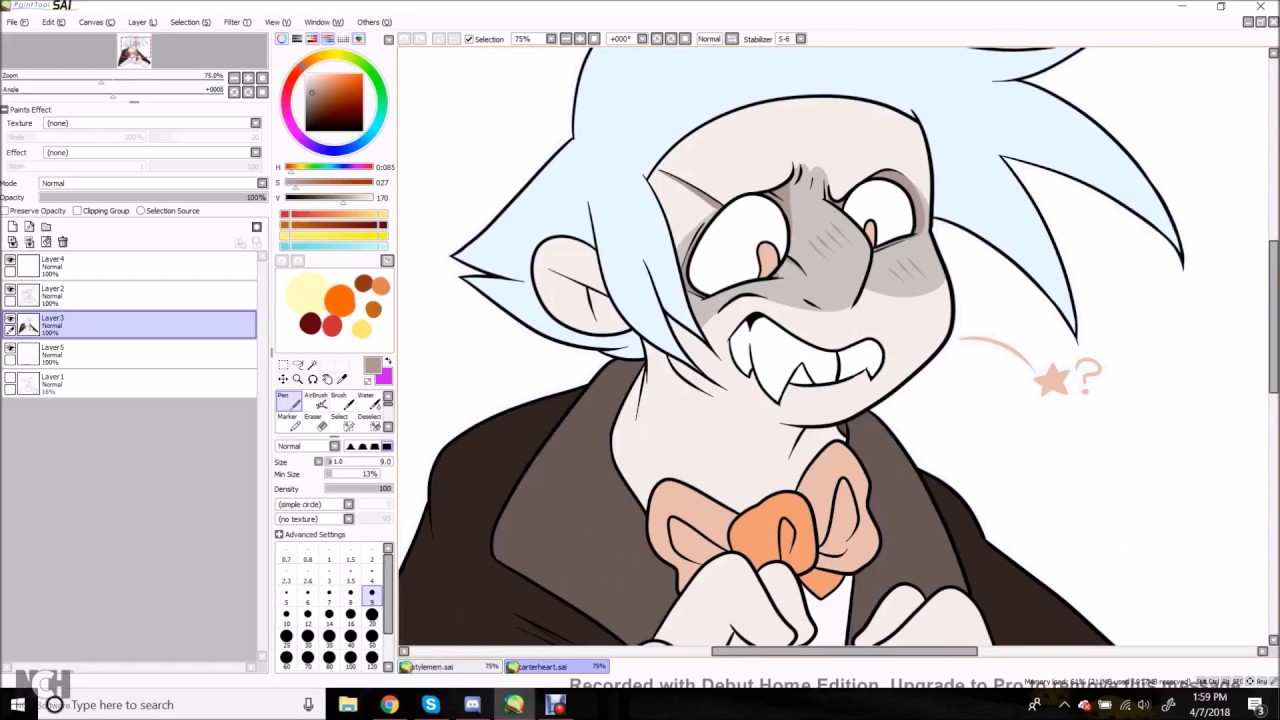Delete the selected layer with trash icon
Screen dimensions: 1280x720
[63, 242]
